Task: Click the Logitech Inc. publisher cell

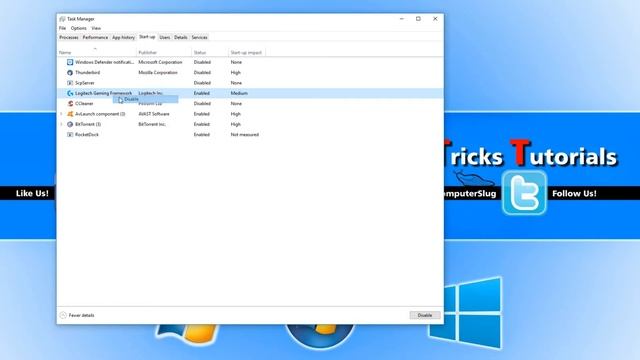Action: 151,93
